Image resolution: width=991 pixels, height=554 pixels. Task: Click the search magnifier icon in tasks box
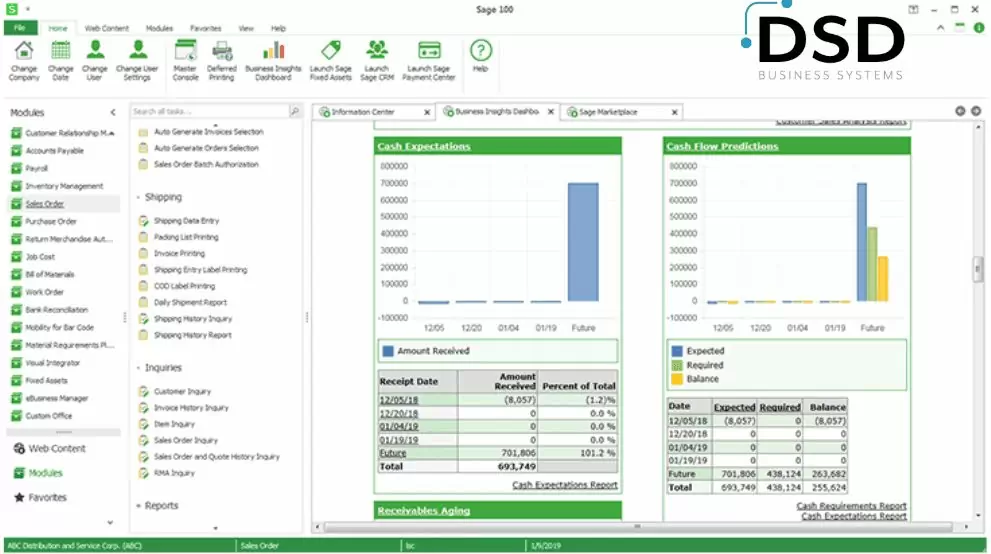click(295, 111)
